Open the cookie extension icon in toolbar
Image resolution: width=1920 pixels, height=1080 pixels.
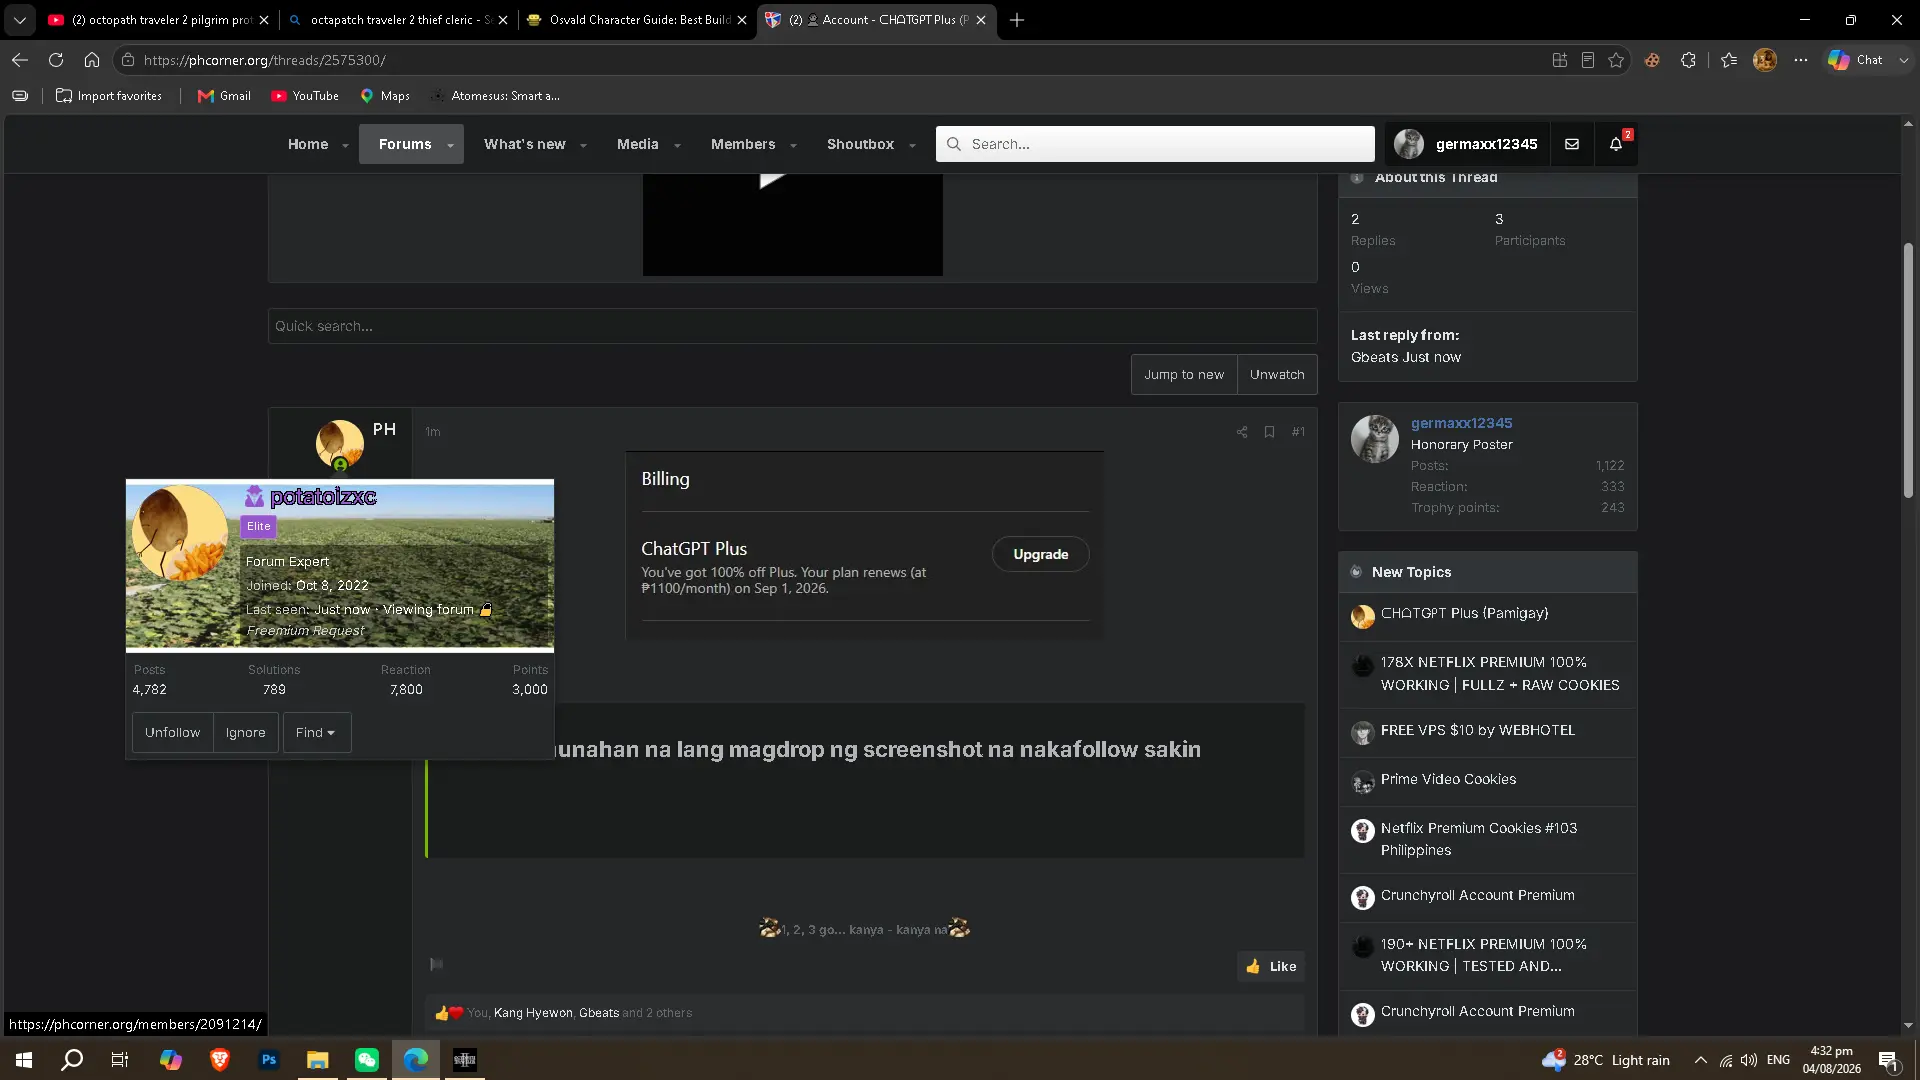pos(1652,60)
